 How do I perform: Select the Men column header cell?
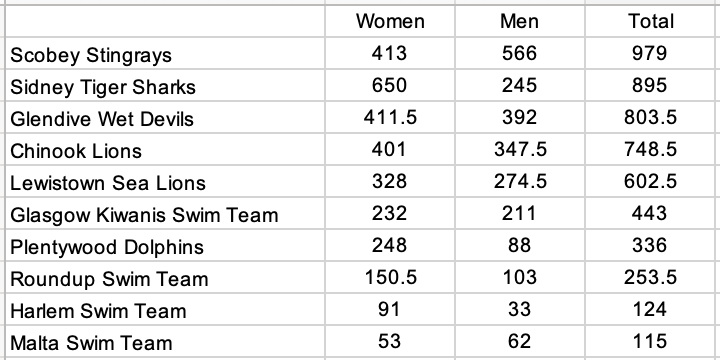(520, 21)
